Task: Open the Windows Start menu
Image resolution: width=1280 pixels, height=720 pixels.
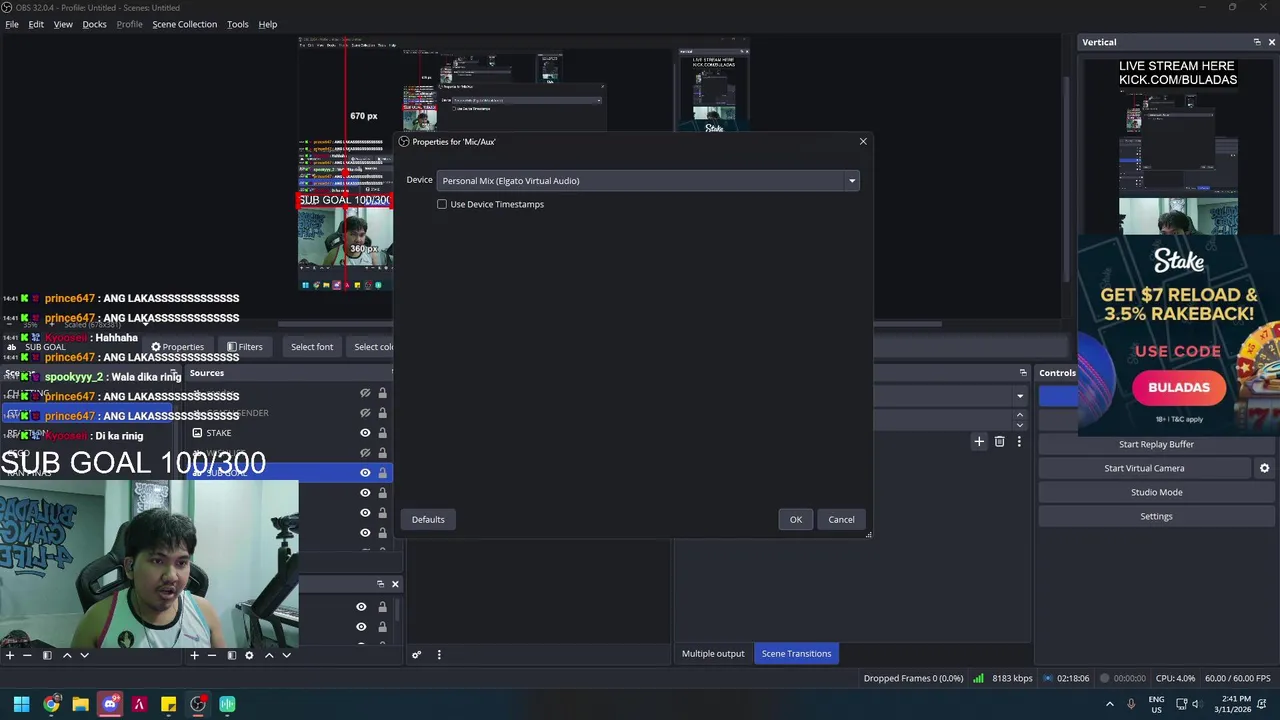Action: pyautogui.click(x=21, y=704)
